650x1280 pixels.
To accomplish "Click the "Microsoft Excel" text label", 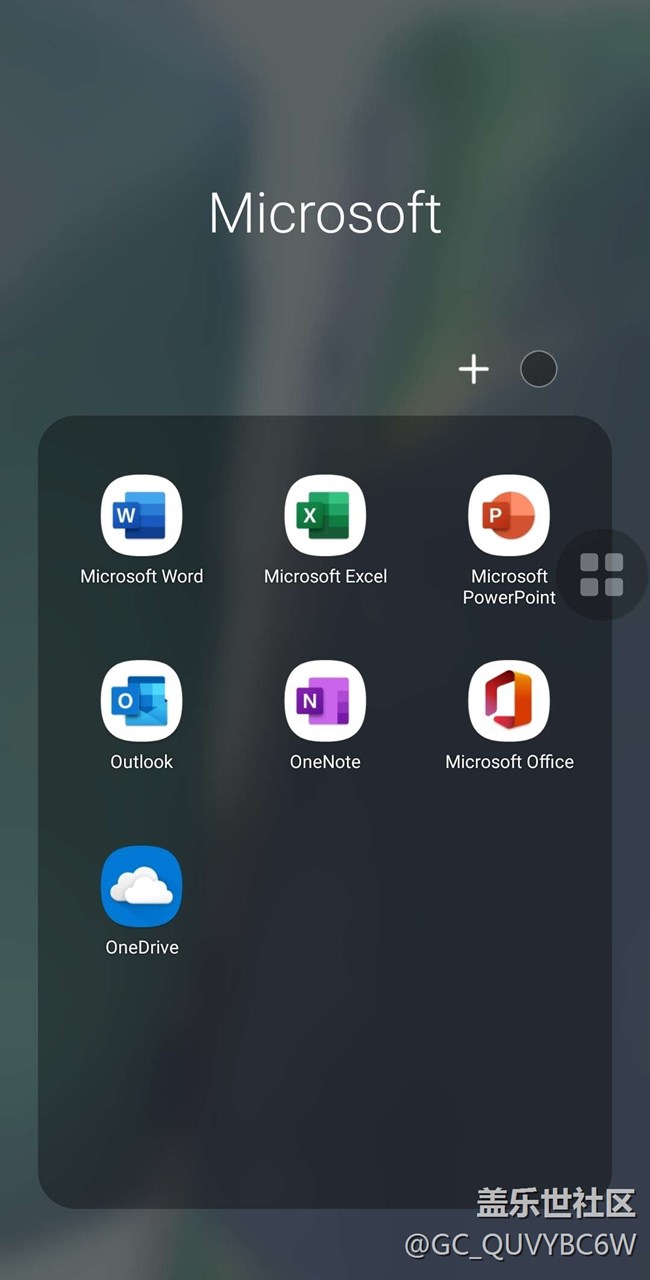I will click(325, 576).
